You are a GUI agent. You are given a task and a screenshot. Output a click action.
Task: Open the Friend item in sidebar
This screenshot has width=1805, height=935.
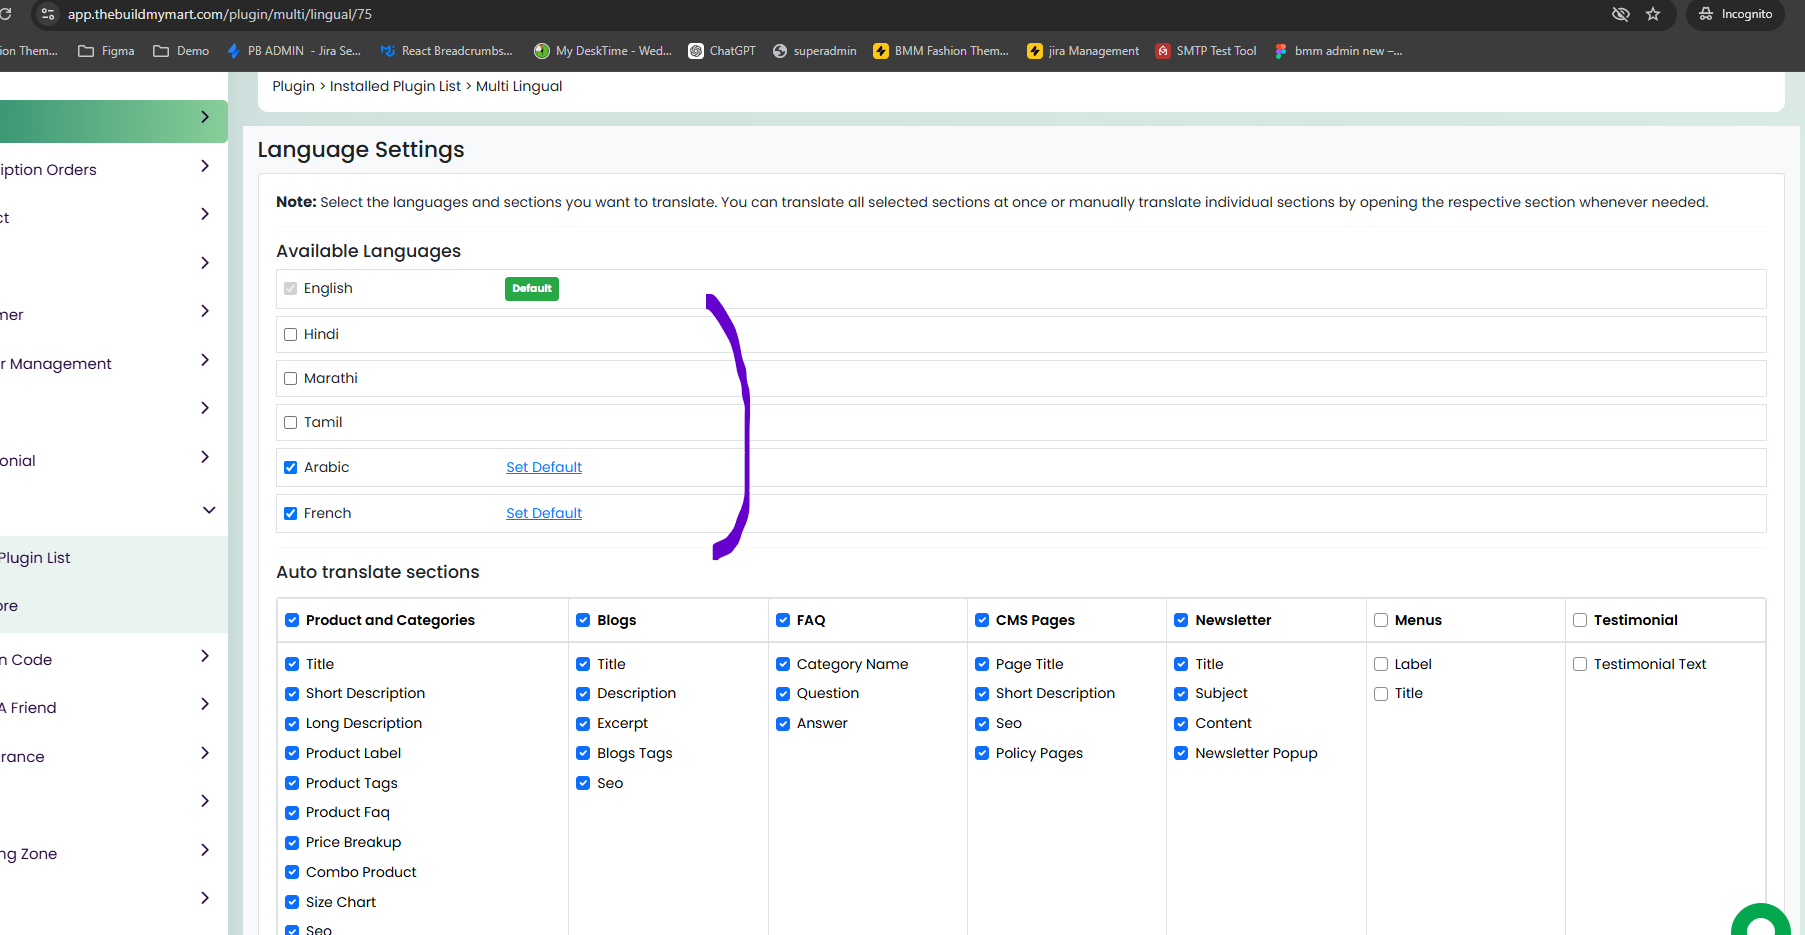(28, 708)
